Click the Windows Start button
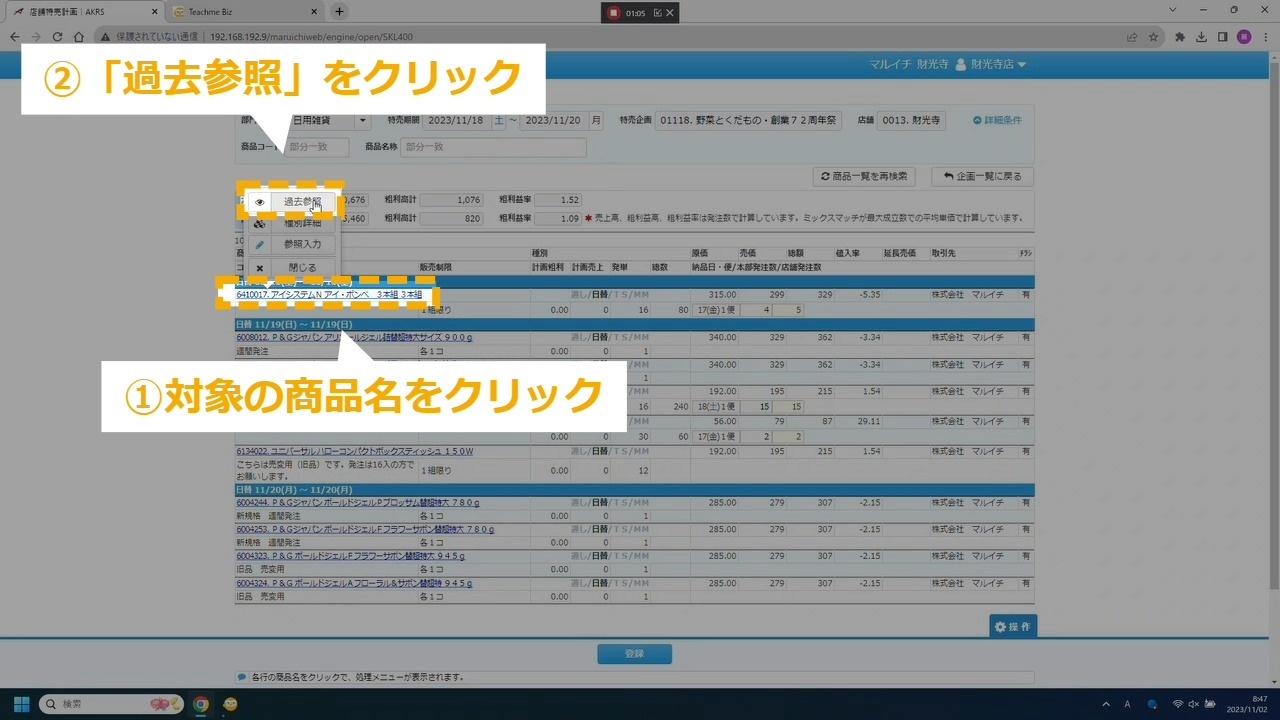 [21, 704]
